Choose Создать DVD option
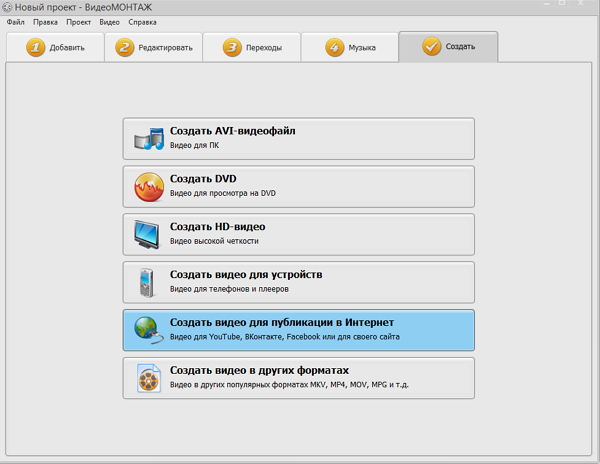Image resolution: width=600 pixels, height=464 pixels. point(298,187)
